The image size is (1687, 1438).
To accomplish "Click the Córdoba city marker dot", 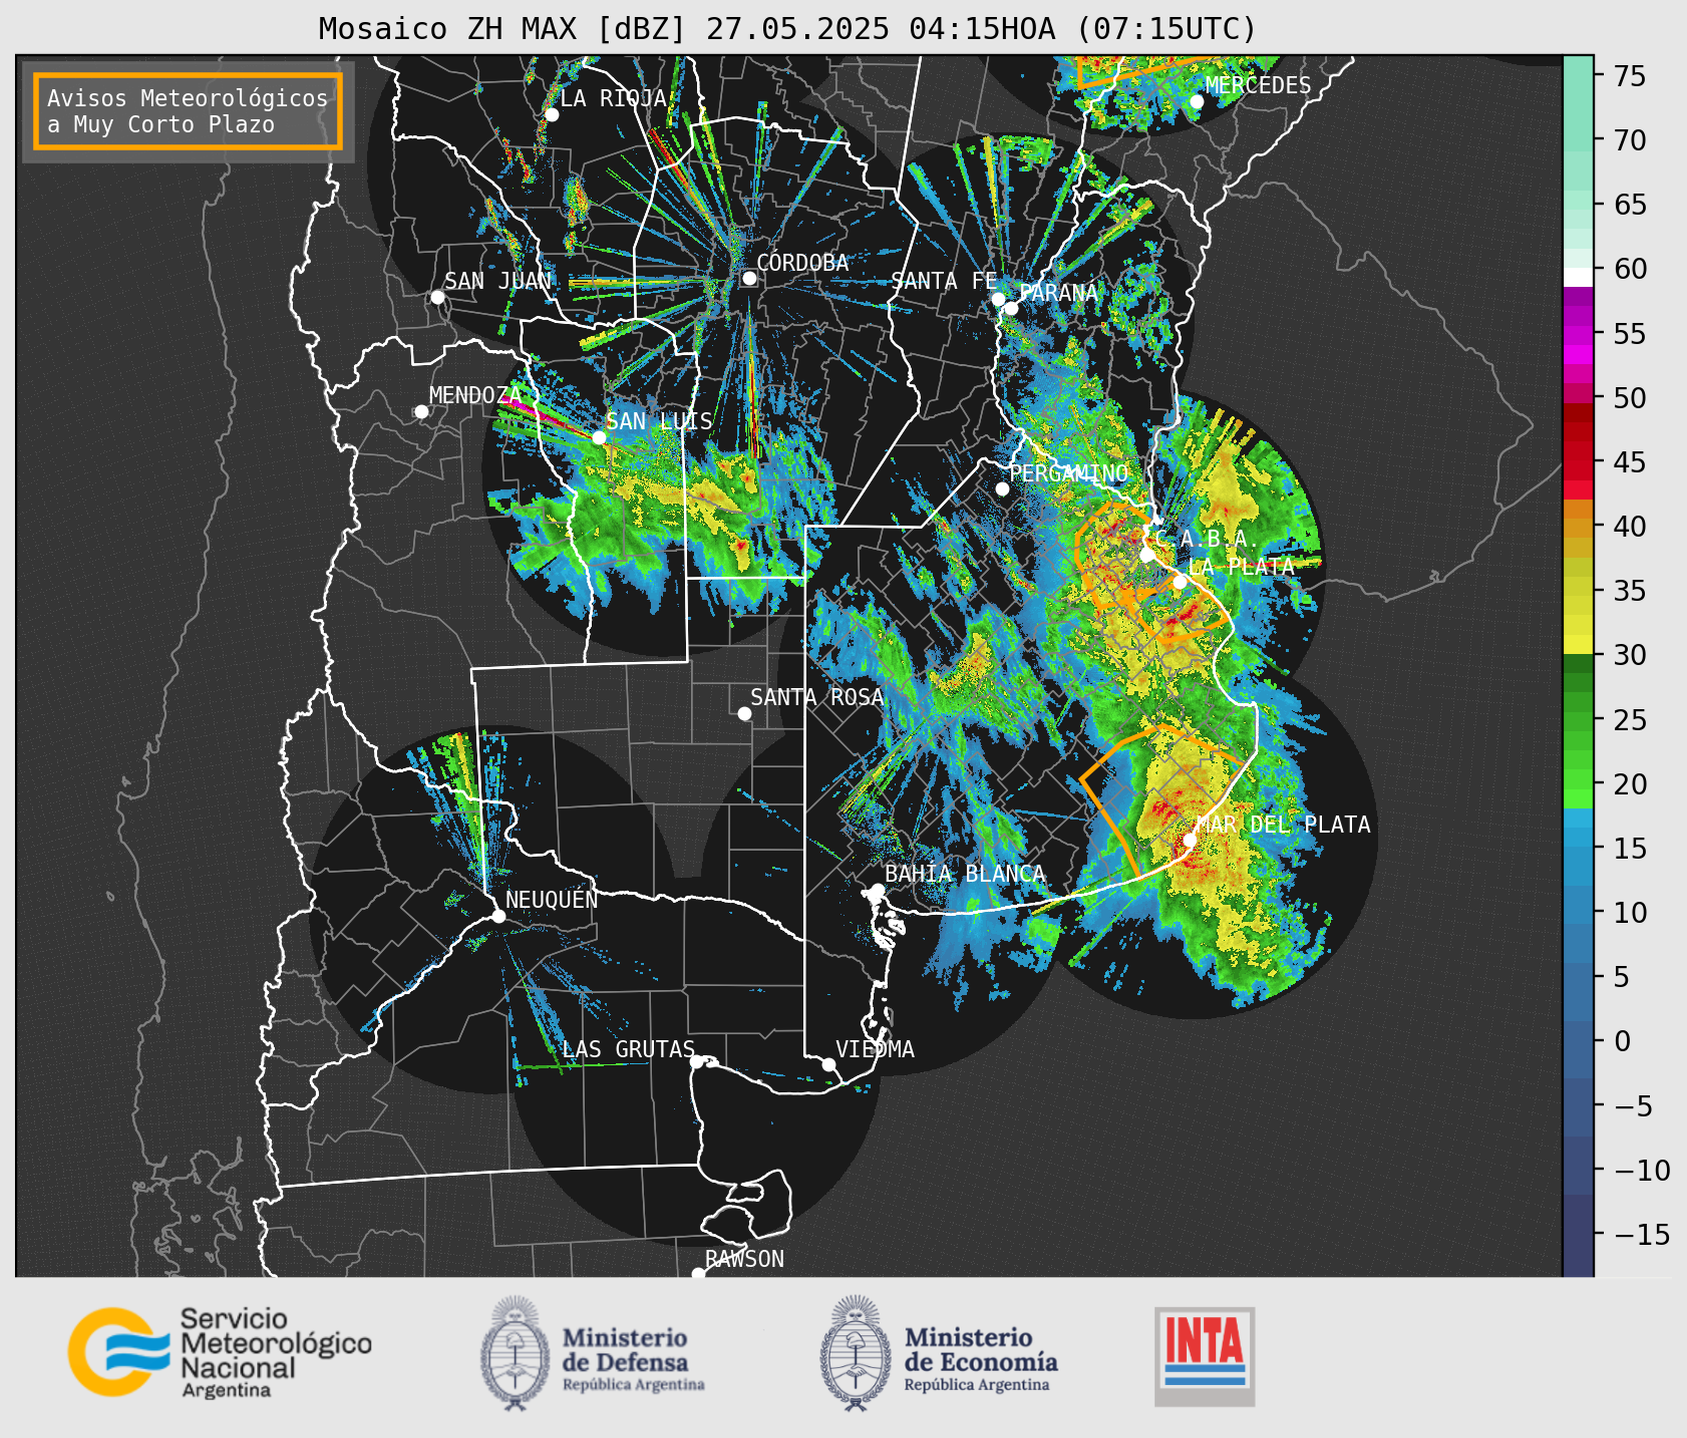I will point(749,278).
